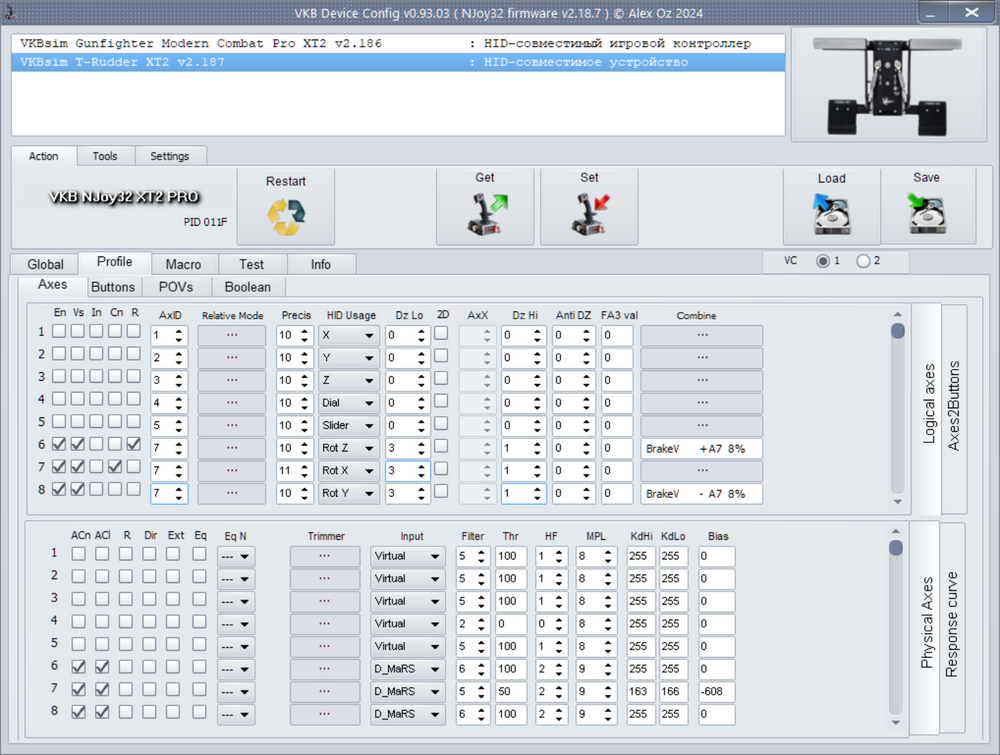Click Combine BrakeV +A7 8% button
The height and width of the screenshot is (755, 1000).
[x=702, y=448]
